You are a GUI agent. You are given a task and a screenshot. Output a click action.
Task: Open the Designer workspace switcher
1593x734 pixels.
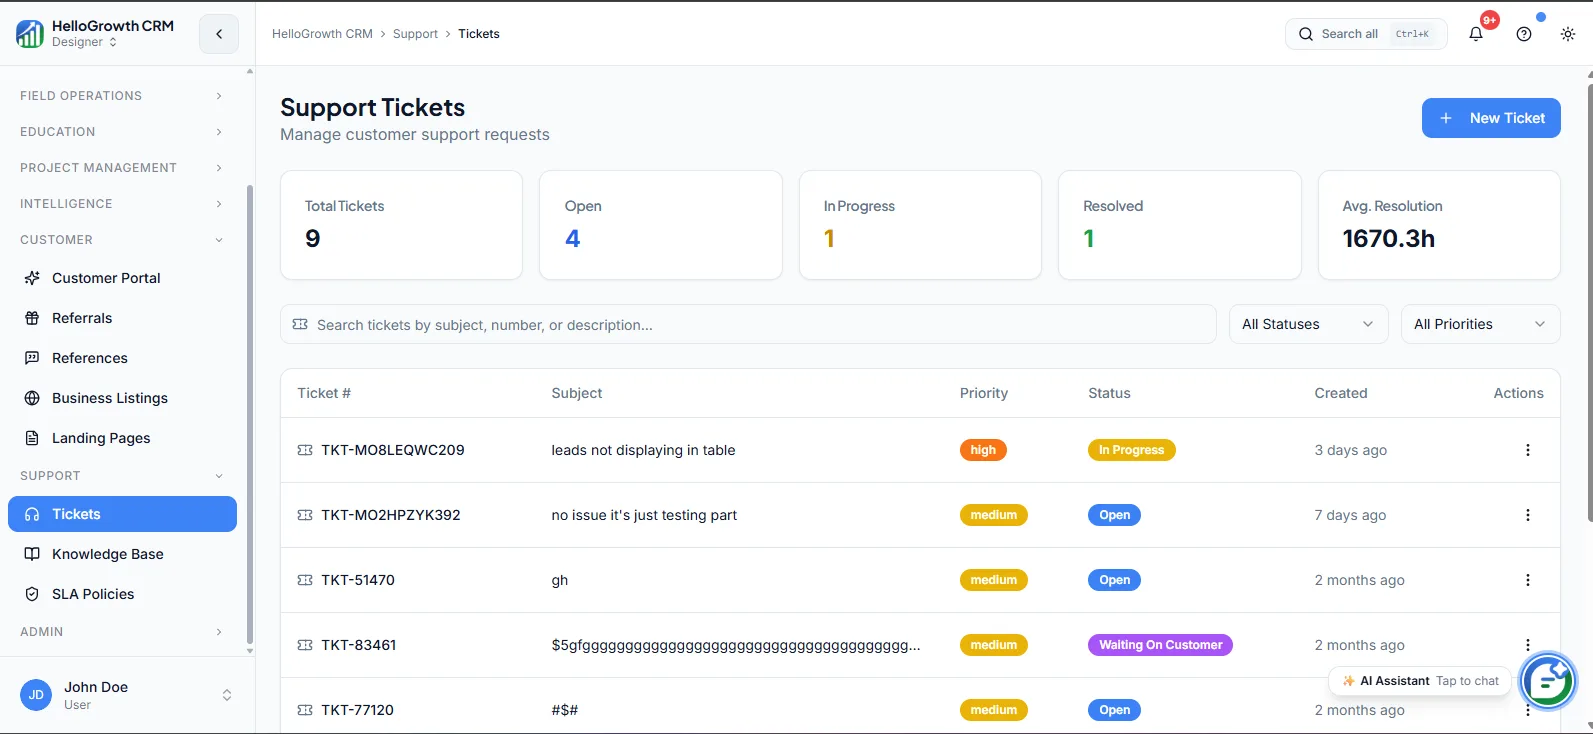click(85, 42)
